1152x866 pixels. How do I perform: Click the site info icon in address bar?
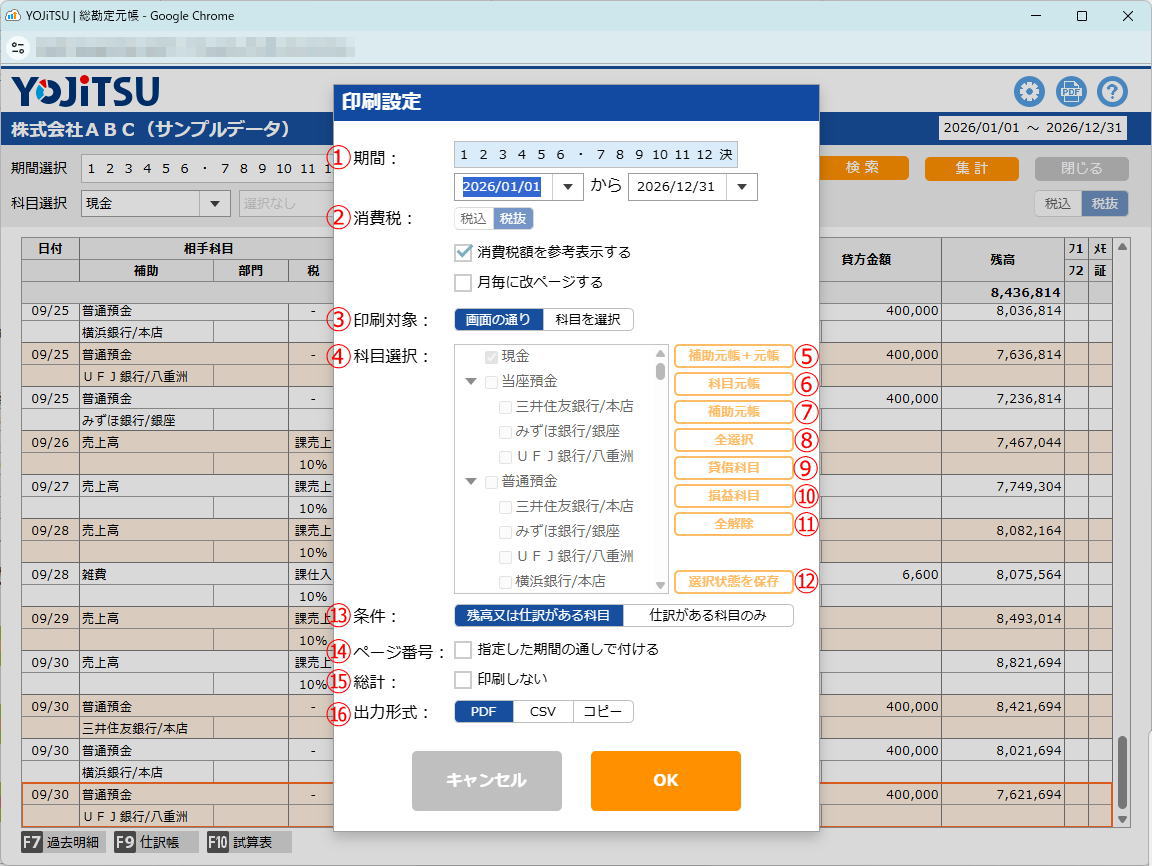tap(18, 47)
